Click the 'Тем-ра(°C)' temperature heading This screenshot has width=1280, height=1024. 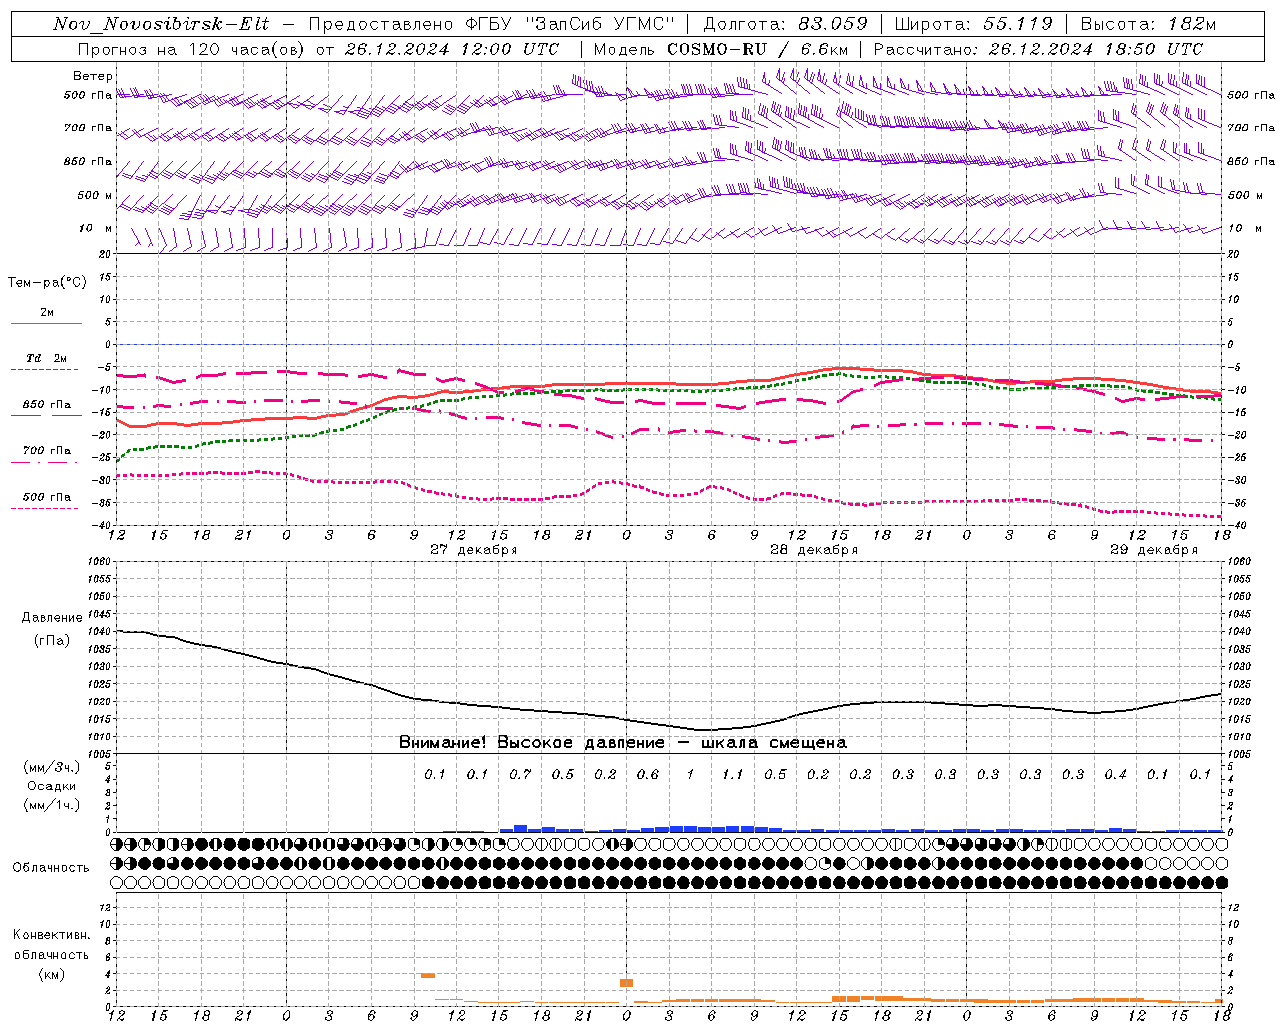(x=47, y=283)
